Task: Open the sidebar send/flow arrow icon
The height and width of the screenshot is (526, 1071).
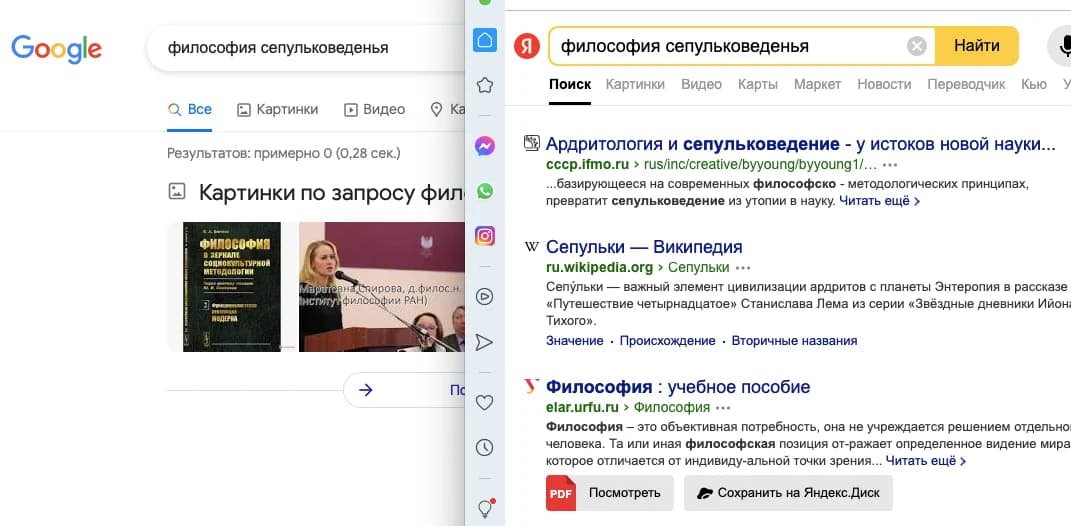Action: 484,342
